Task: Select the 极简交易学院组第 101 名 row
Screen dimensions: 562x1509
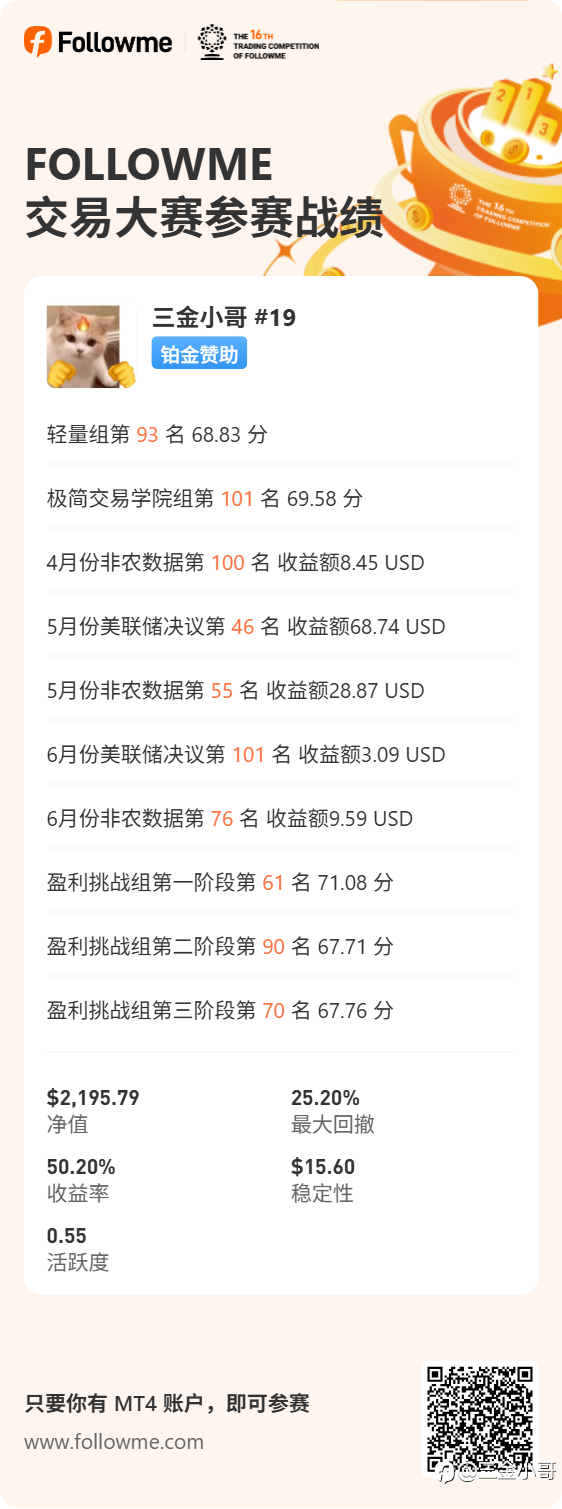Action: click(x=281, y=498)
